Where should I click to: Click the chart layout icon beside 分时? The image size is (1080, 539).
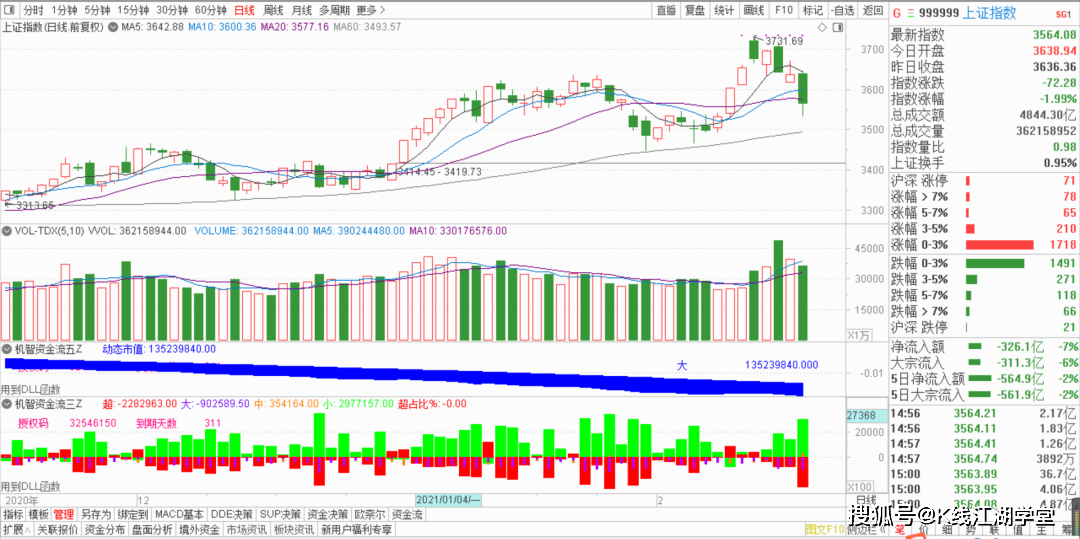9,10
